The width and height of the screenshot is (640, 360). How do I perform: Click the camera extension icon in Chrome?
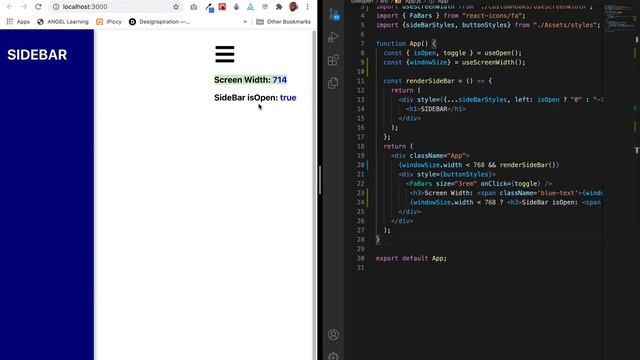(x=194, y=7)
